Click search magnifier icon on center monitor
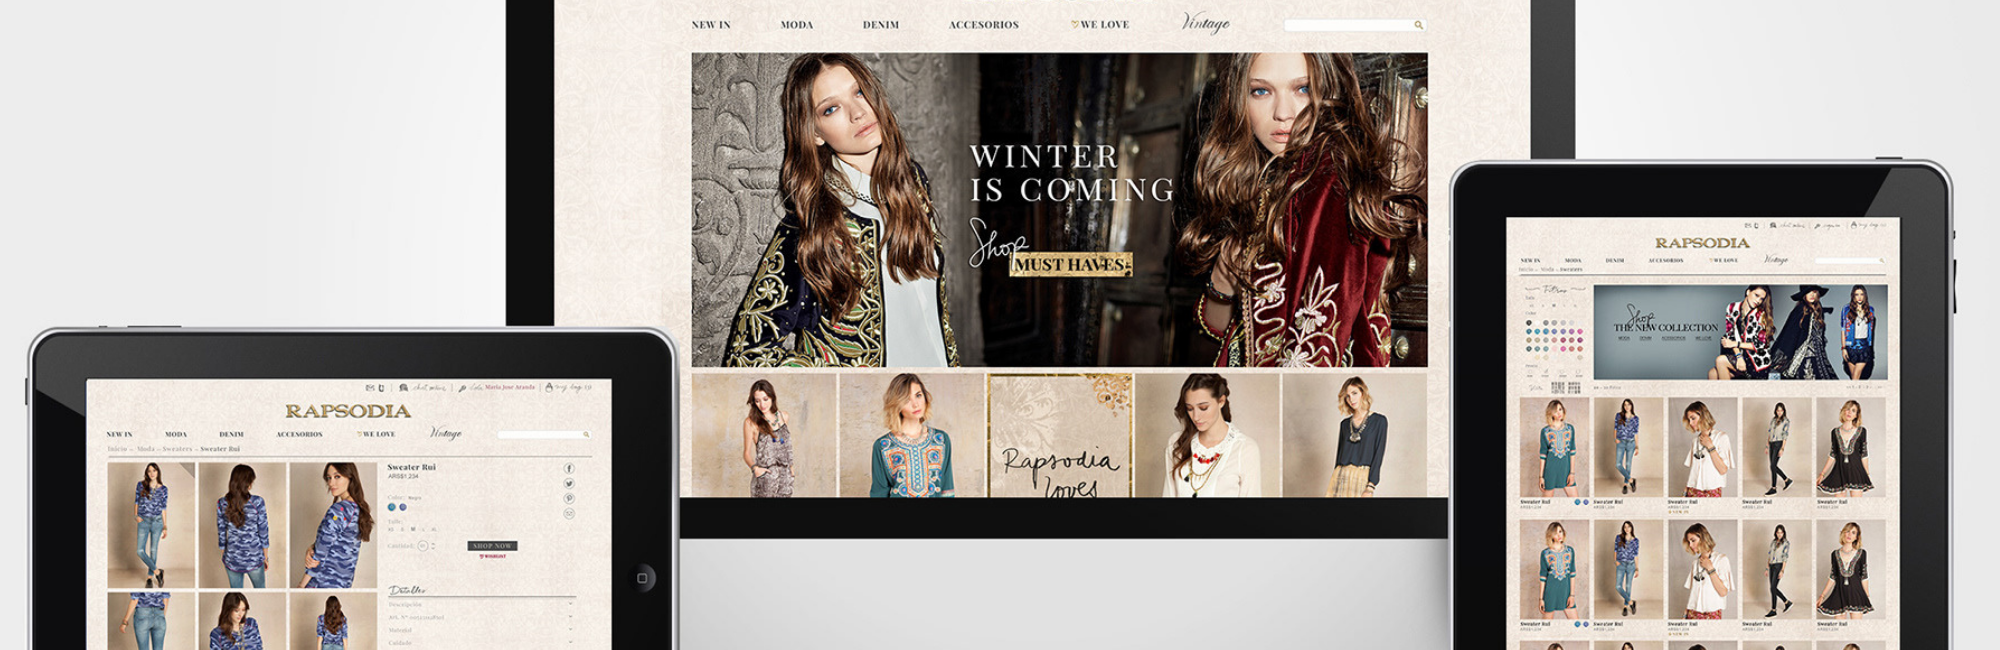The height and width of the screenshot is (650, 2000). click(x=1418, y=25)
